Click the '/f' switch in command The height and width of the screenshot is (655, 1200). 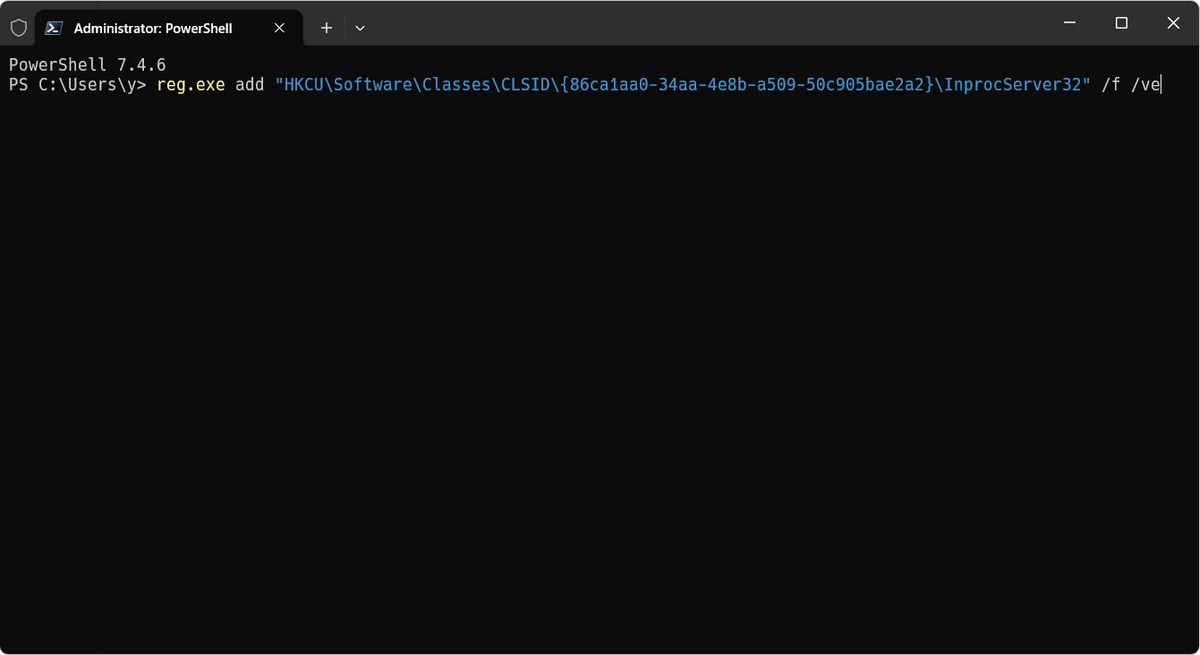tap(1111, 85)
